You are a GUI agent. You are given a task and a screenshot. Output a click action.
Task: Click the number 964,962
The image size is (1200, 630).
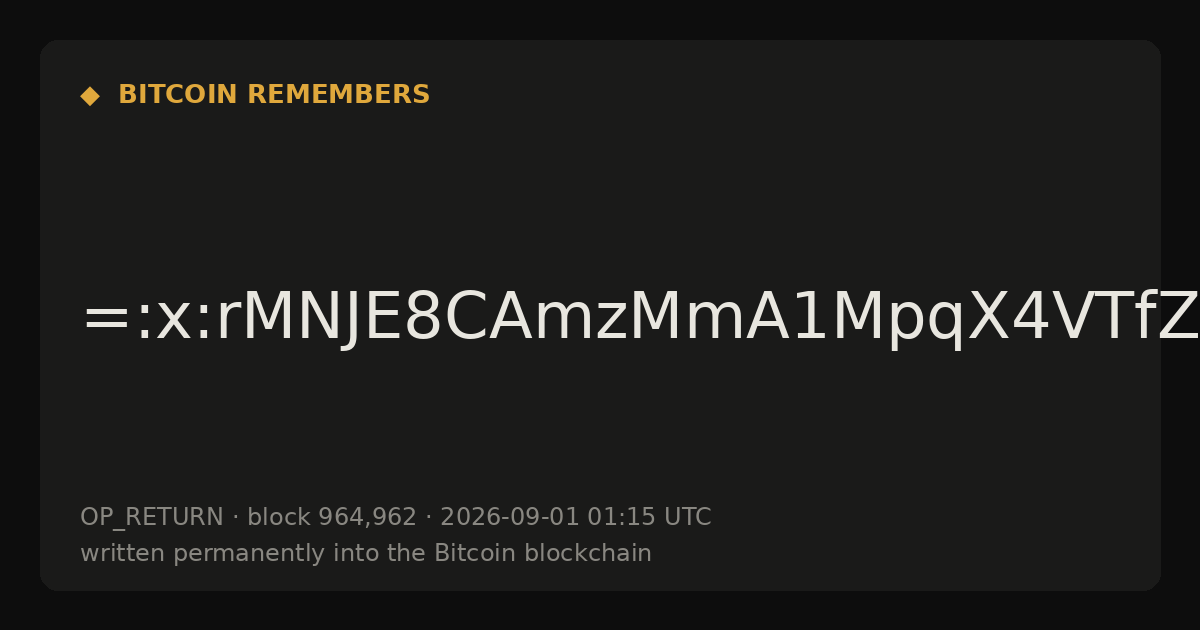[367, 518]
